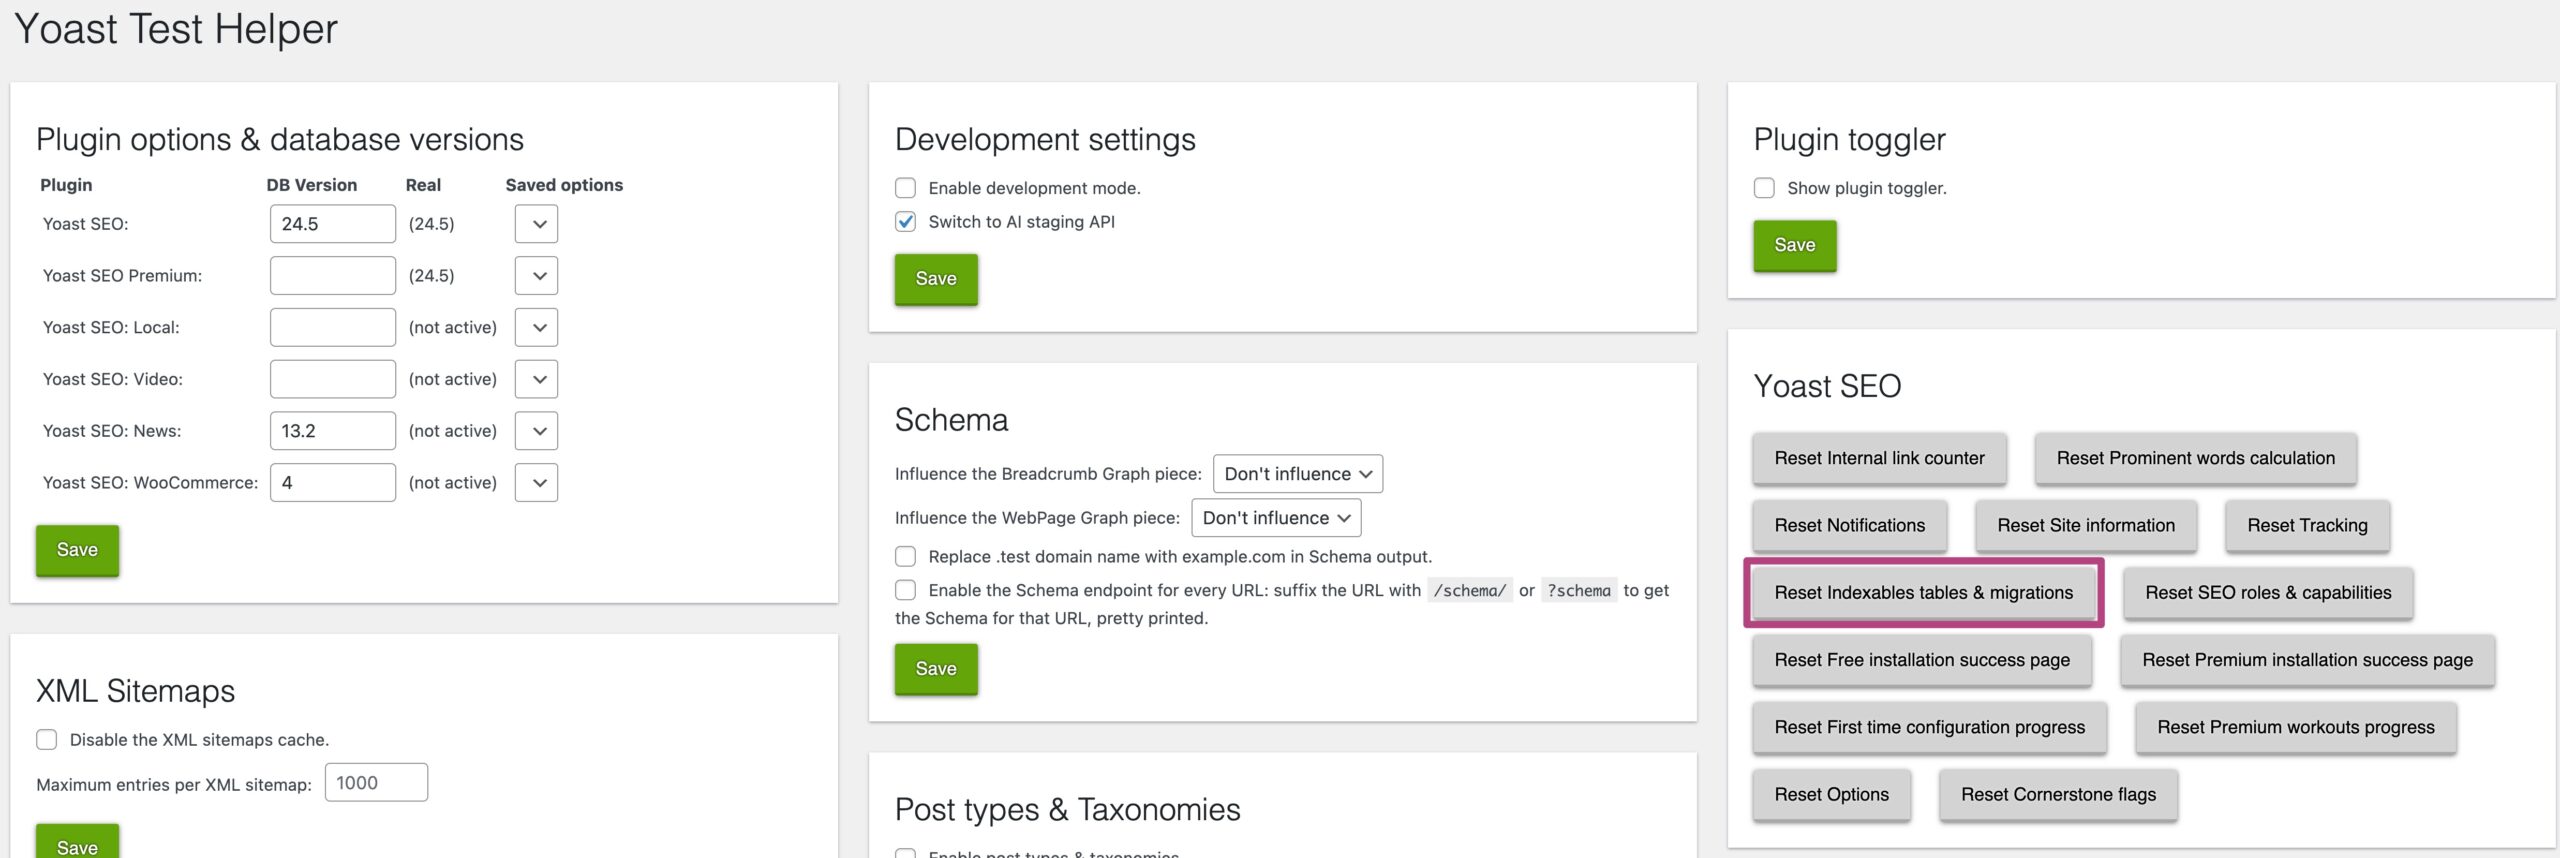Enable Show plugin toggler
2560x858 pixels.
pos(1764,187)
